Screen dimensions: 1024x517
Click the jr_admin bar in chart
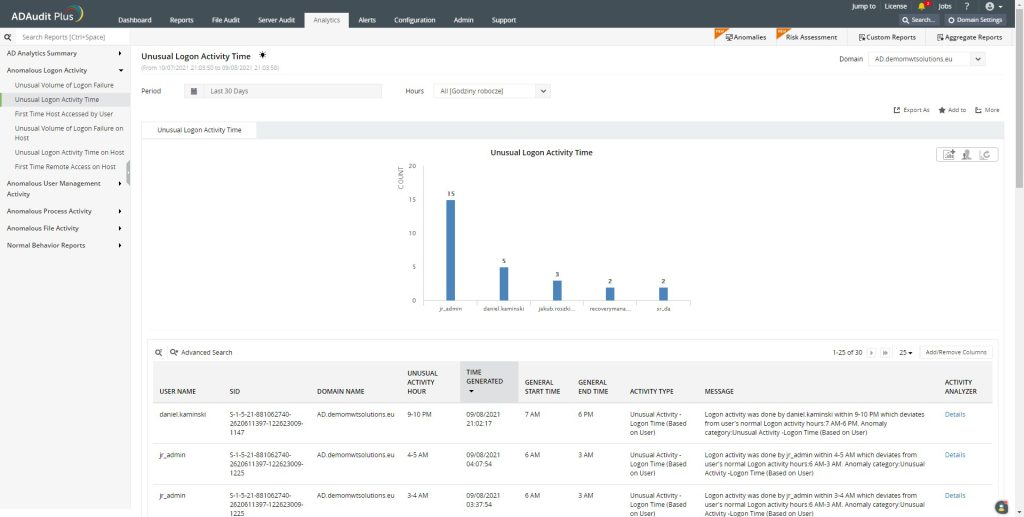[x=450, y=249]
